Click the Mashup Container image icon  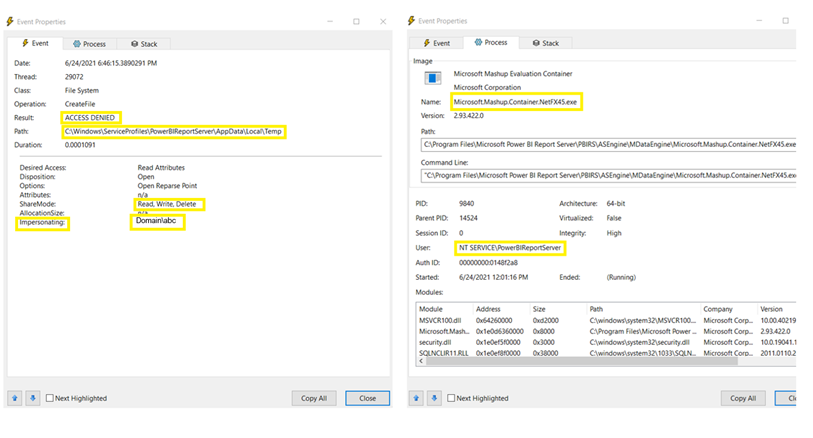[433, 78]
